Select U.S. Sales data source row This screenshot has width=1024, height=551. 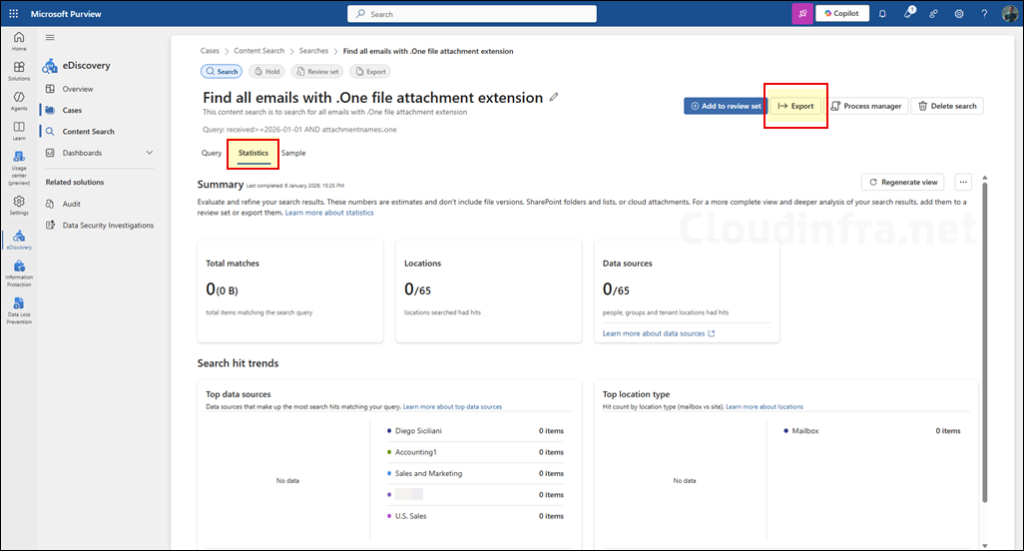coord(475,516)
